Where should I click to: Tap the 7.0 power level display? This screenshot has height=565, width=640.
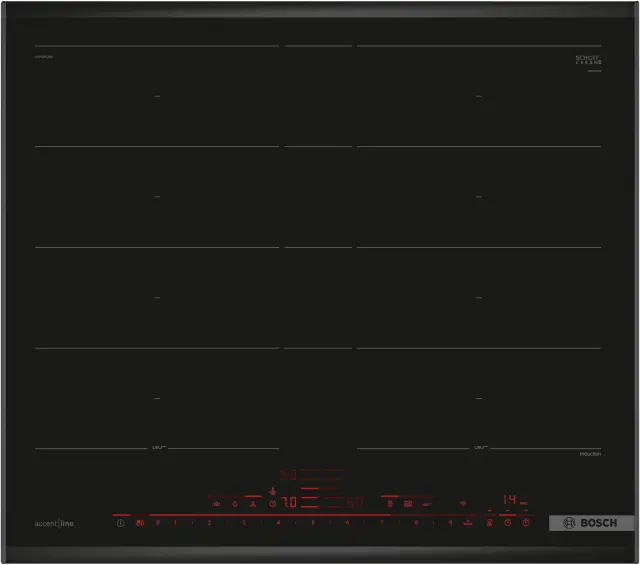[x=288, y=503]
